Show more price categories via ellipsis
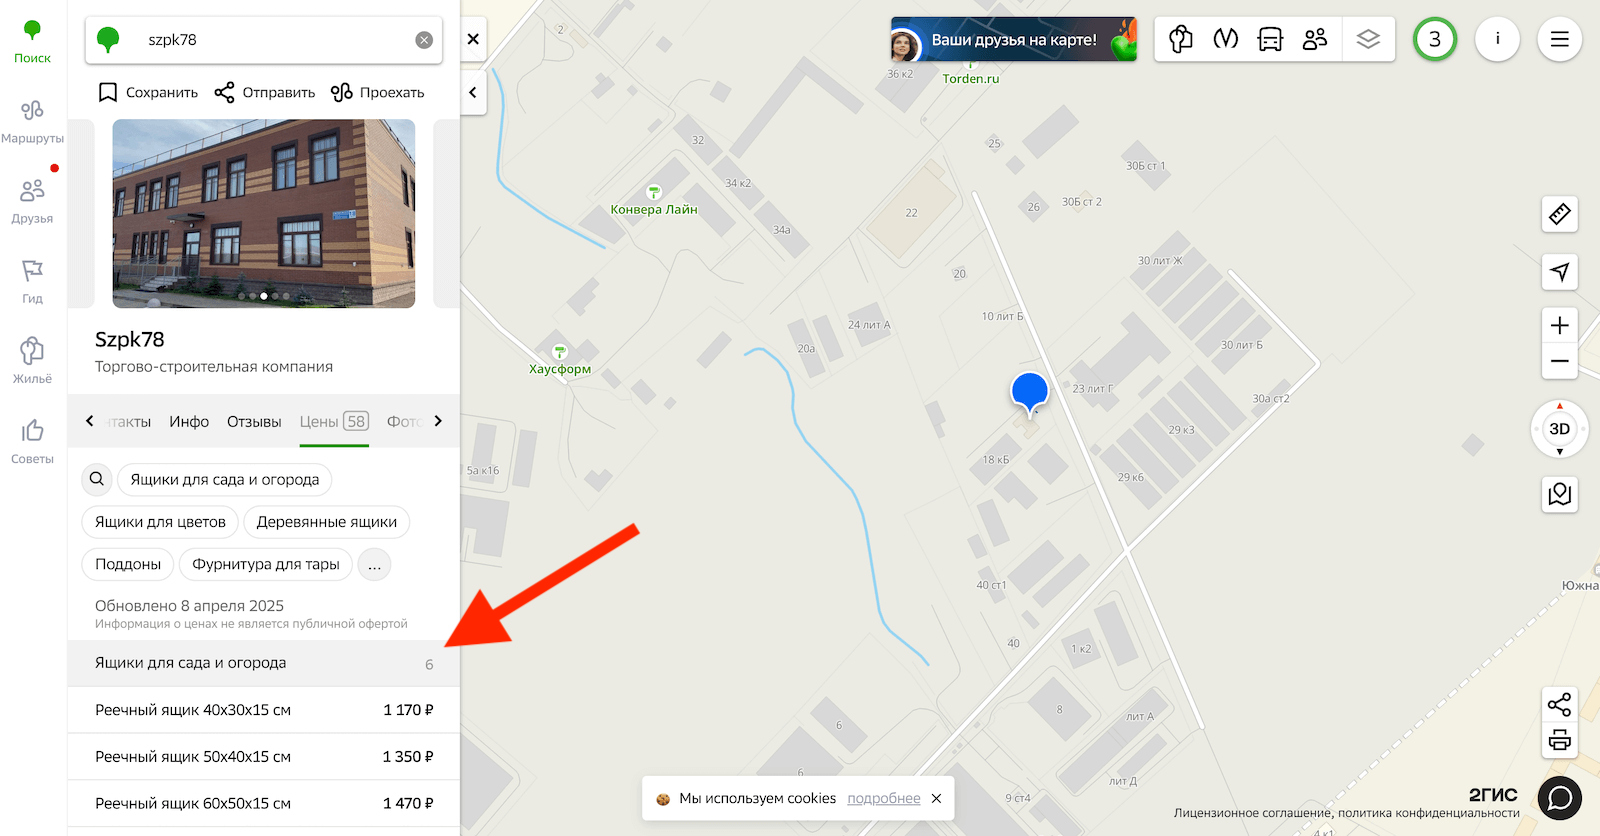 click(x=374, y=564)
